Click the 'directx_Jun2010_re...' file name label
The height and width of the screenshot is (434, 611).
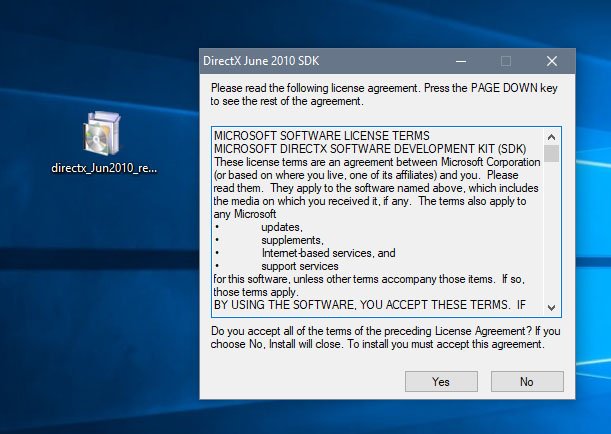point(104,168)
